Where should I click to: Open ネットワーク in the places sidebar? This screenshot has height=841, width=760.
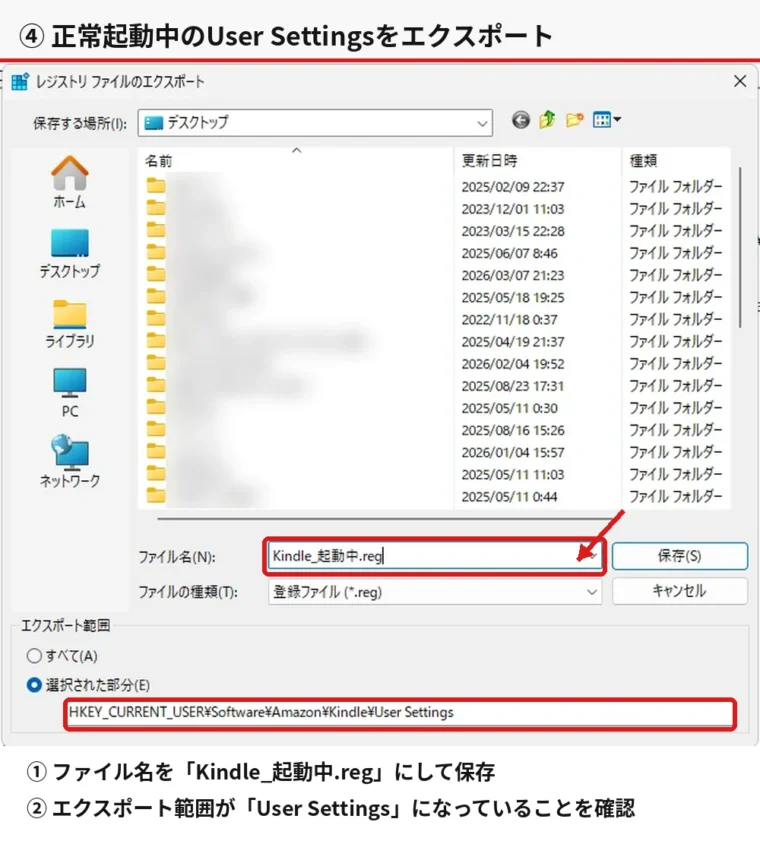pyautogui.click(x=70, y=461)
